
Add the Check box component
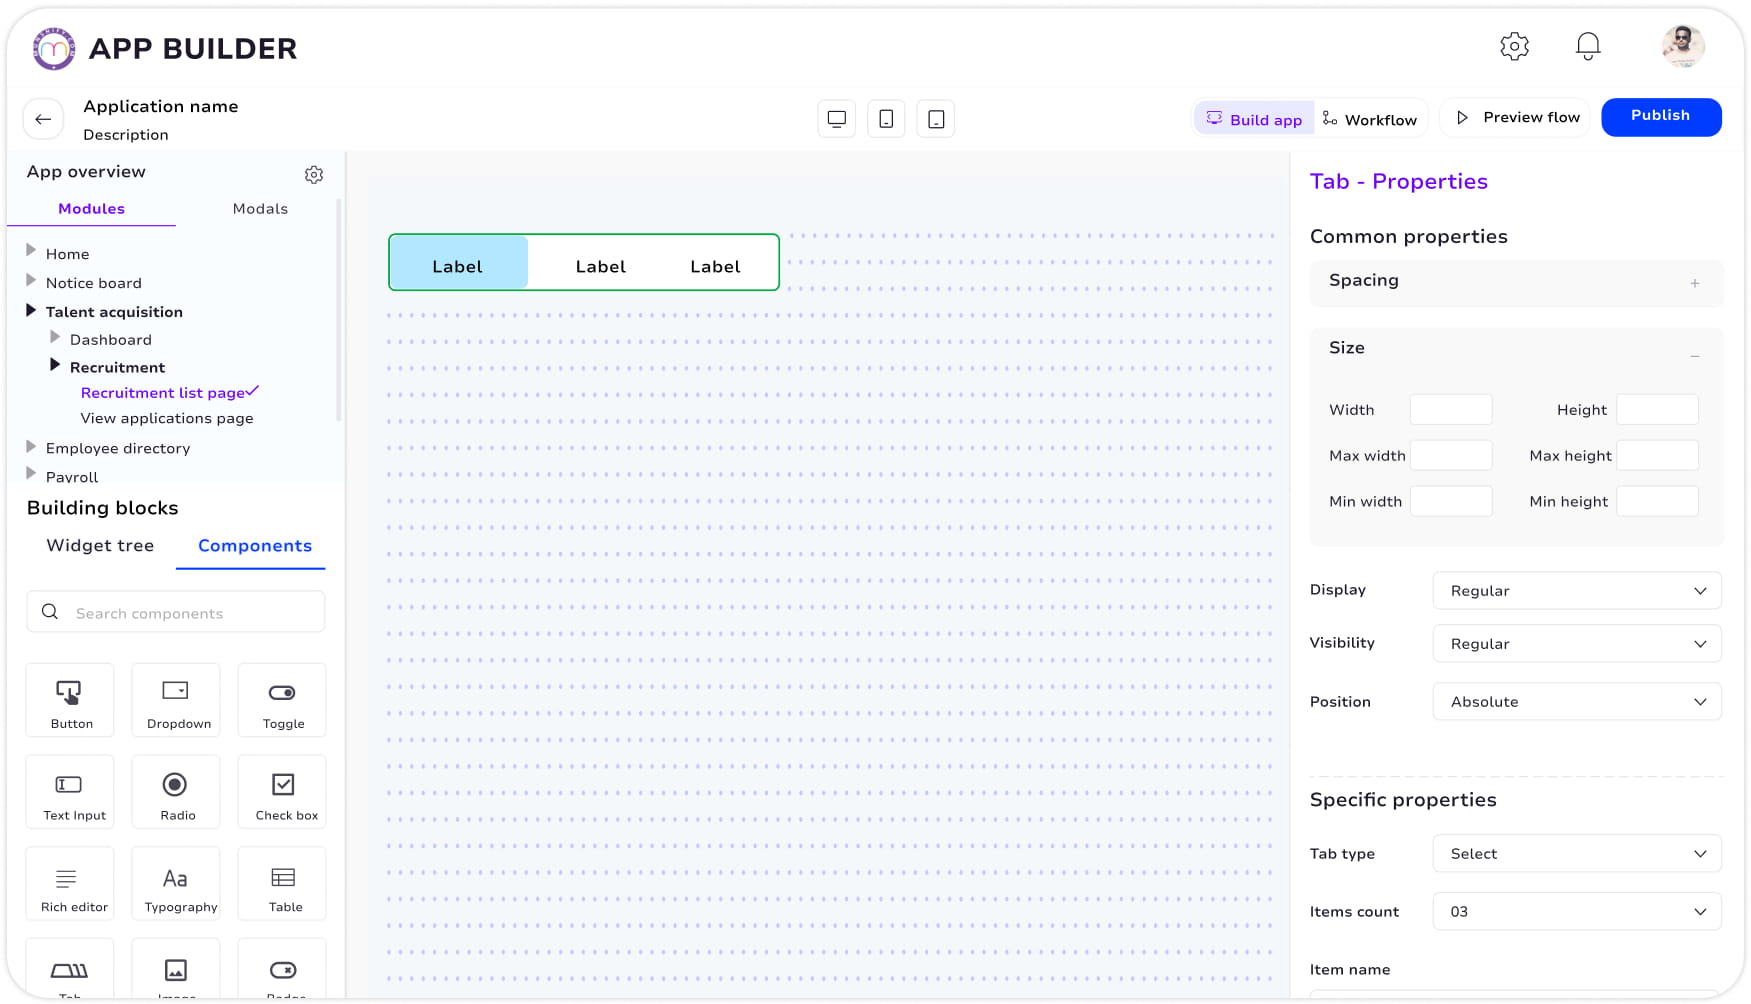click(x=282, y=792)
